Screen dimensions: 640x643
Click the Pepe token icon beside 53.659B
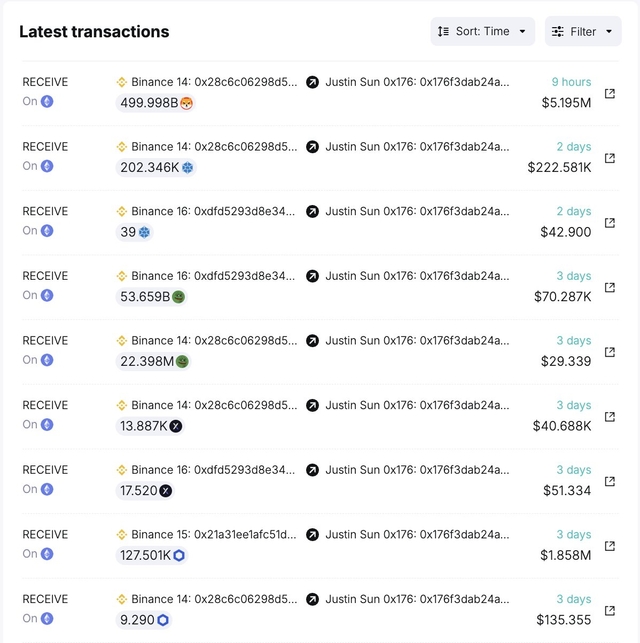coord(178,297)
